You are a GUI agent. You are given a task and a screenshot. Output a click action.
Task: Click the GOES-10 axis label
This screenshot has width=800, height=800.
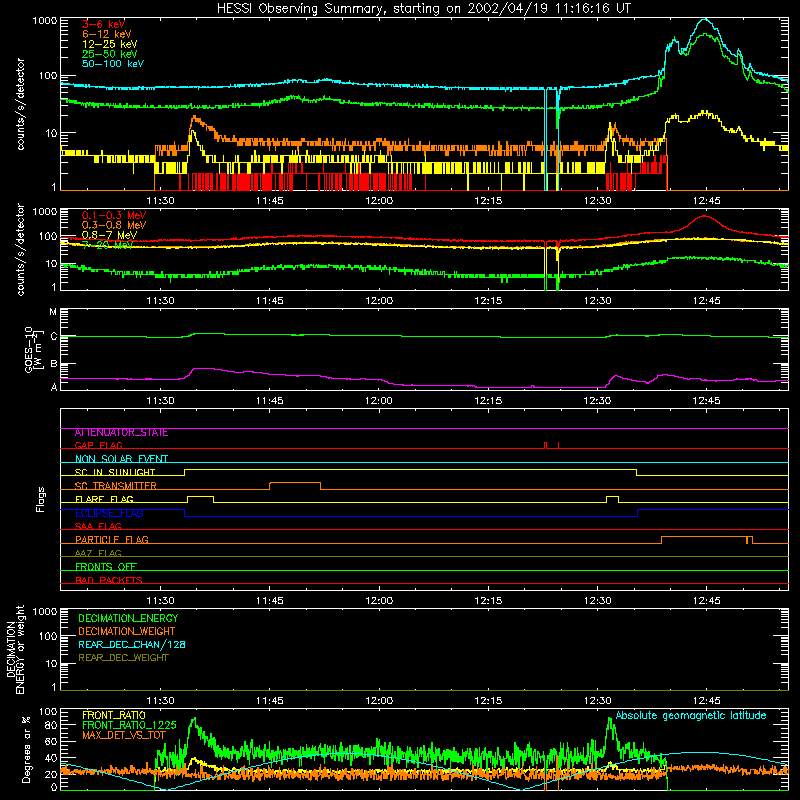point(29,349)
